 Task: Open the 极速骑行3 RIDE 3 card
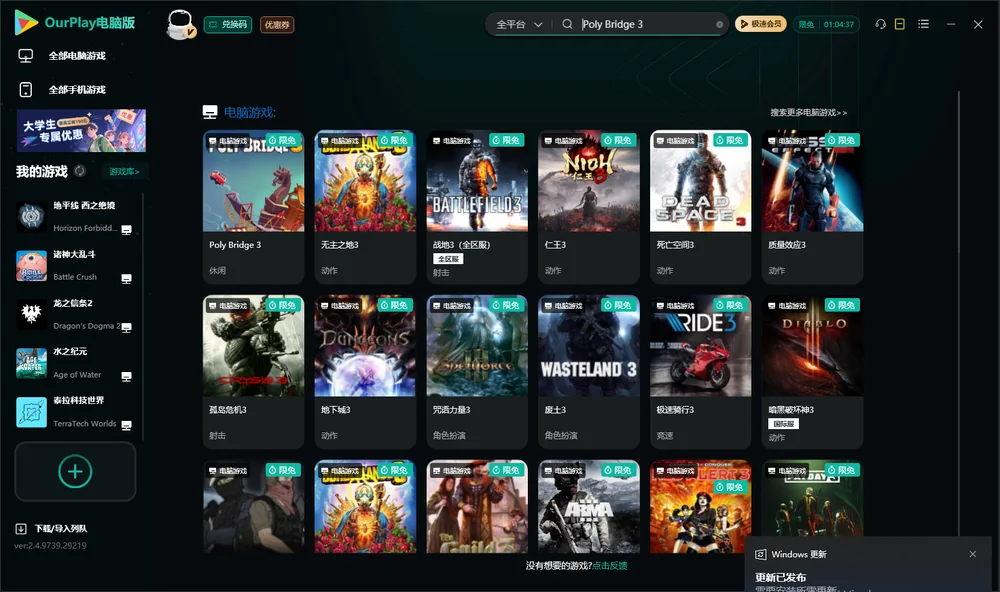click(x=700, y=372)
